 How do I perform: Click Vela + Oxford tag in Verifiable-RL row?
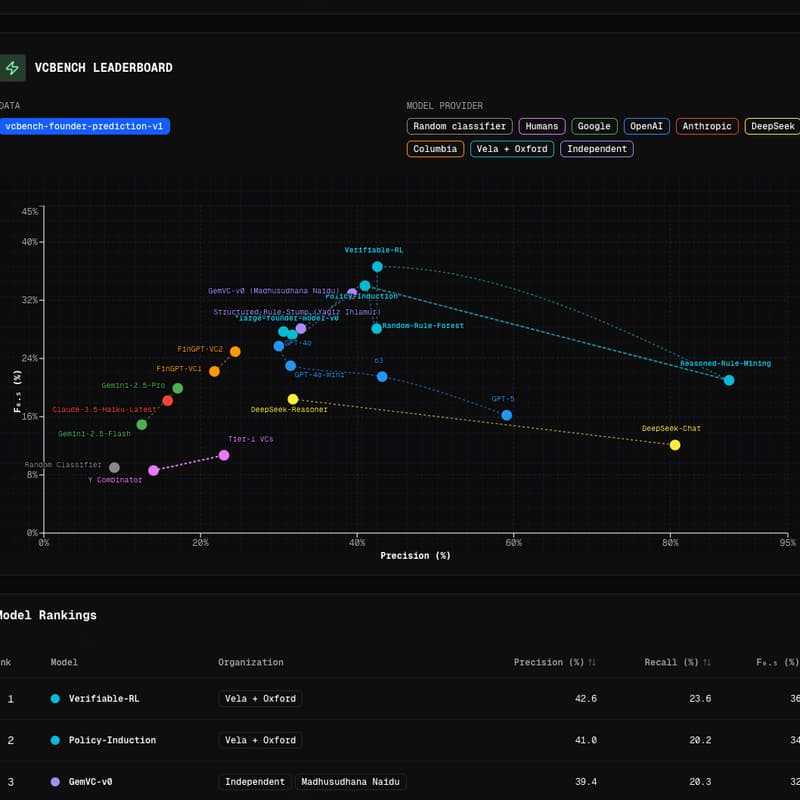pyautogui.click(x=260, y=699)
